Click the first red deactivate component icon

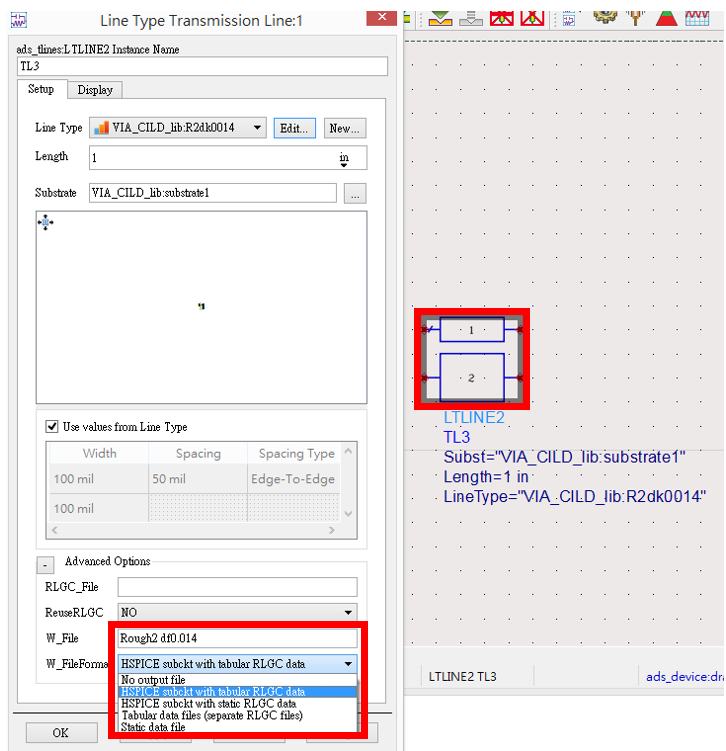501,18
